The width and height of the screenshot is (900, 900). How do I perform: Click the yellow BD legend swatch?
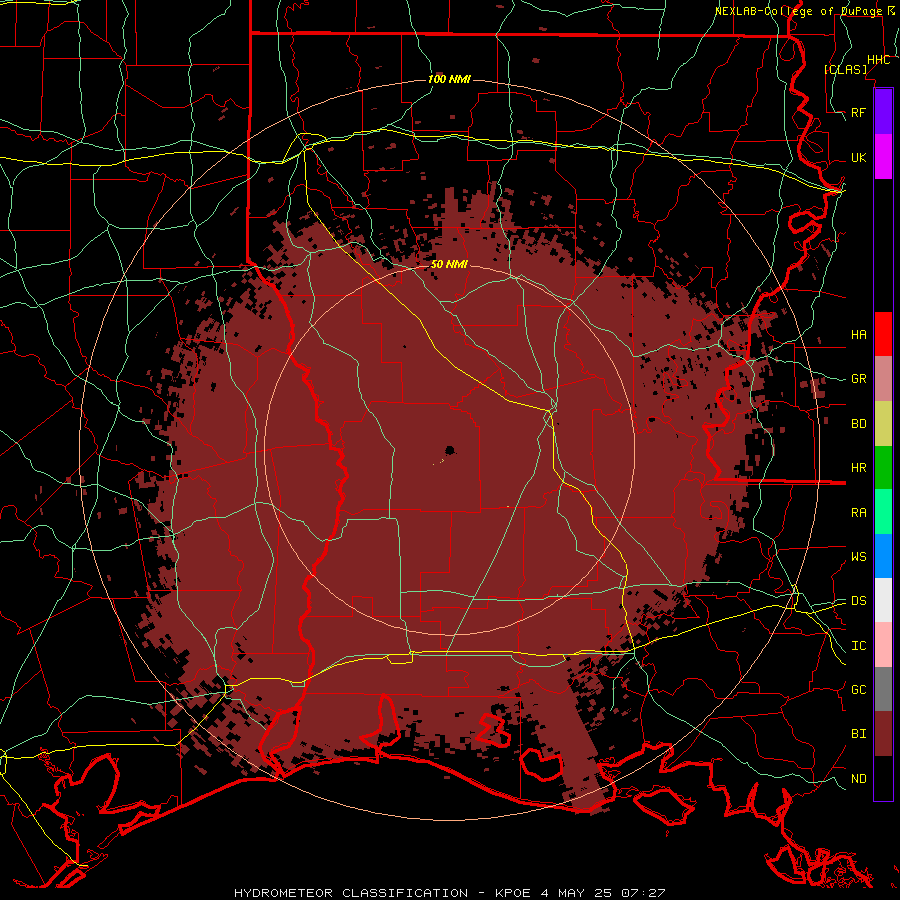(x=883, y=423)
